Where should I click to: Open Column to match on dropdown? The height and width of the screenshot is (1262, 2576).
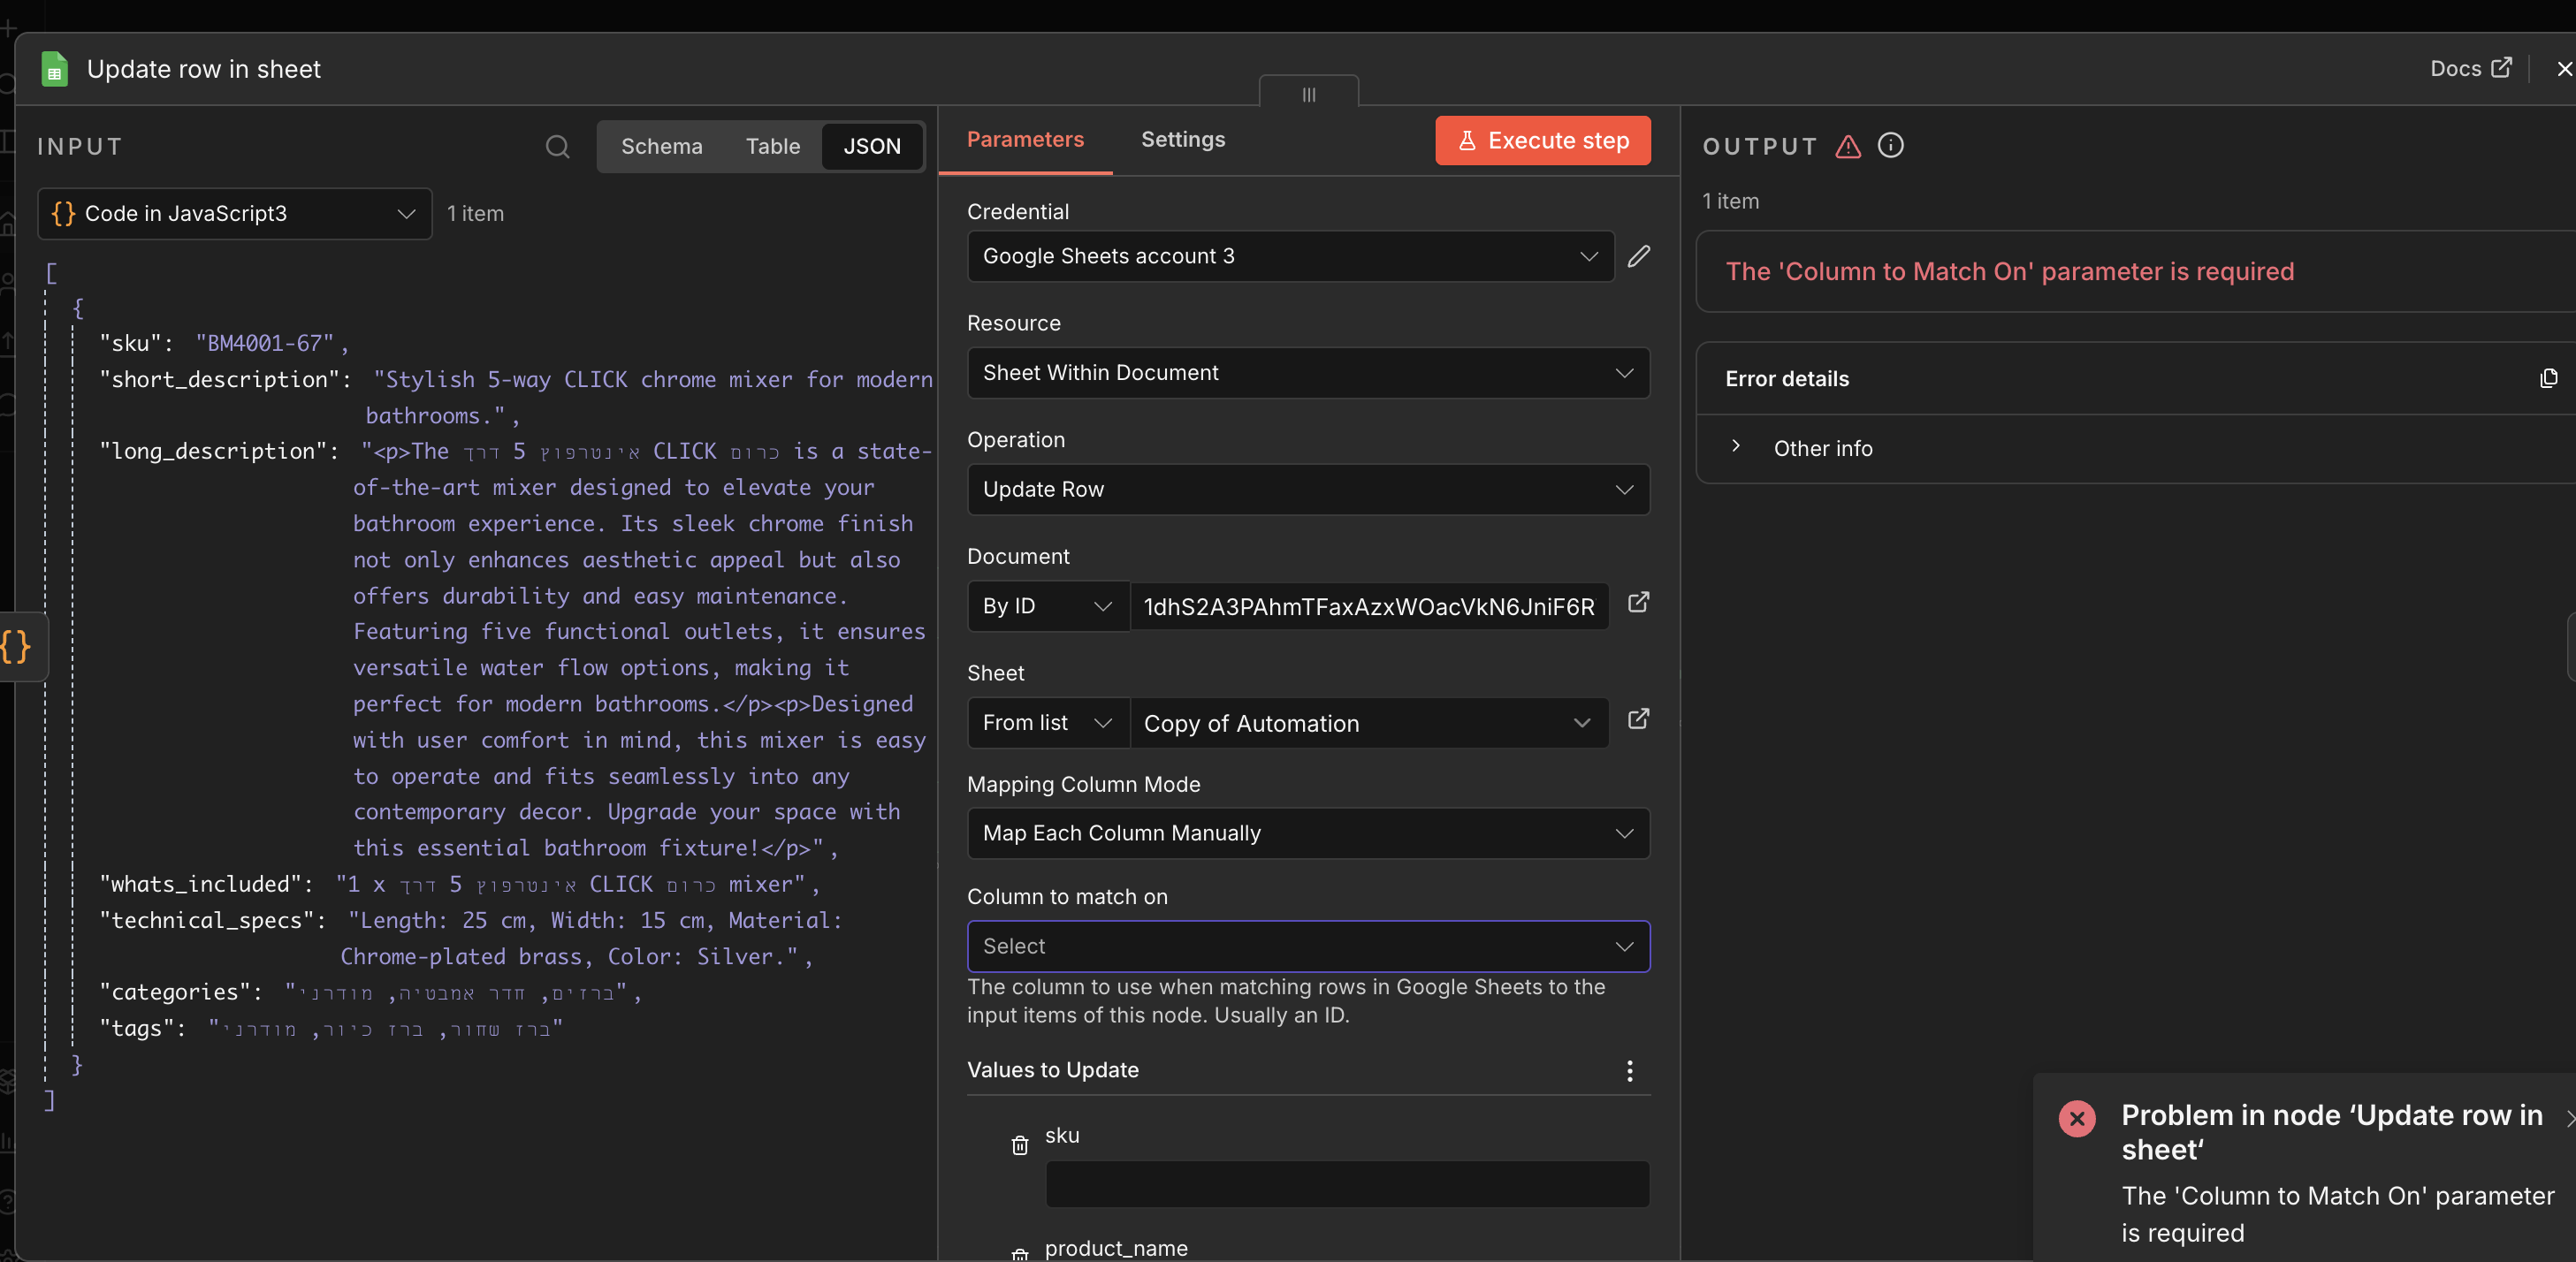point(1307,946)
